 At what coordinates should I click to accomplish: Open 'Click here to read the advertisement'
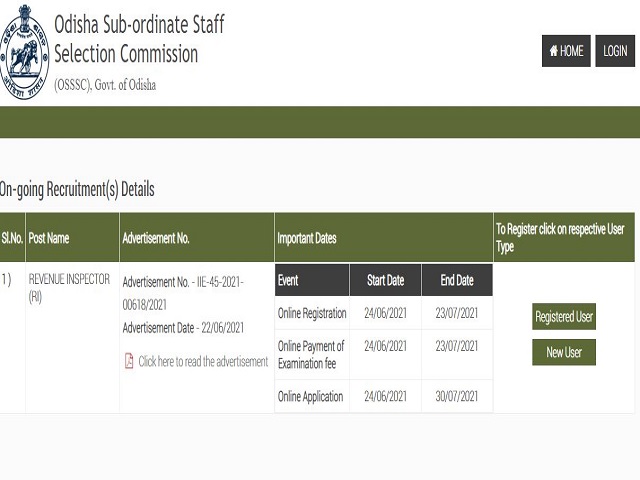[203, 362]
